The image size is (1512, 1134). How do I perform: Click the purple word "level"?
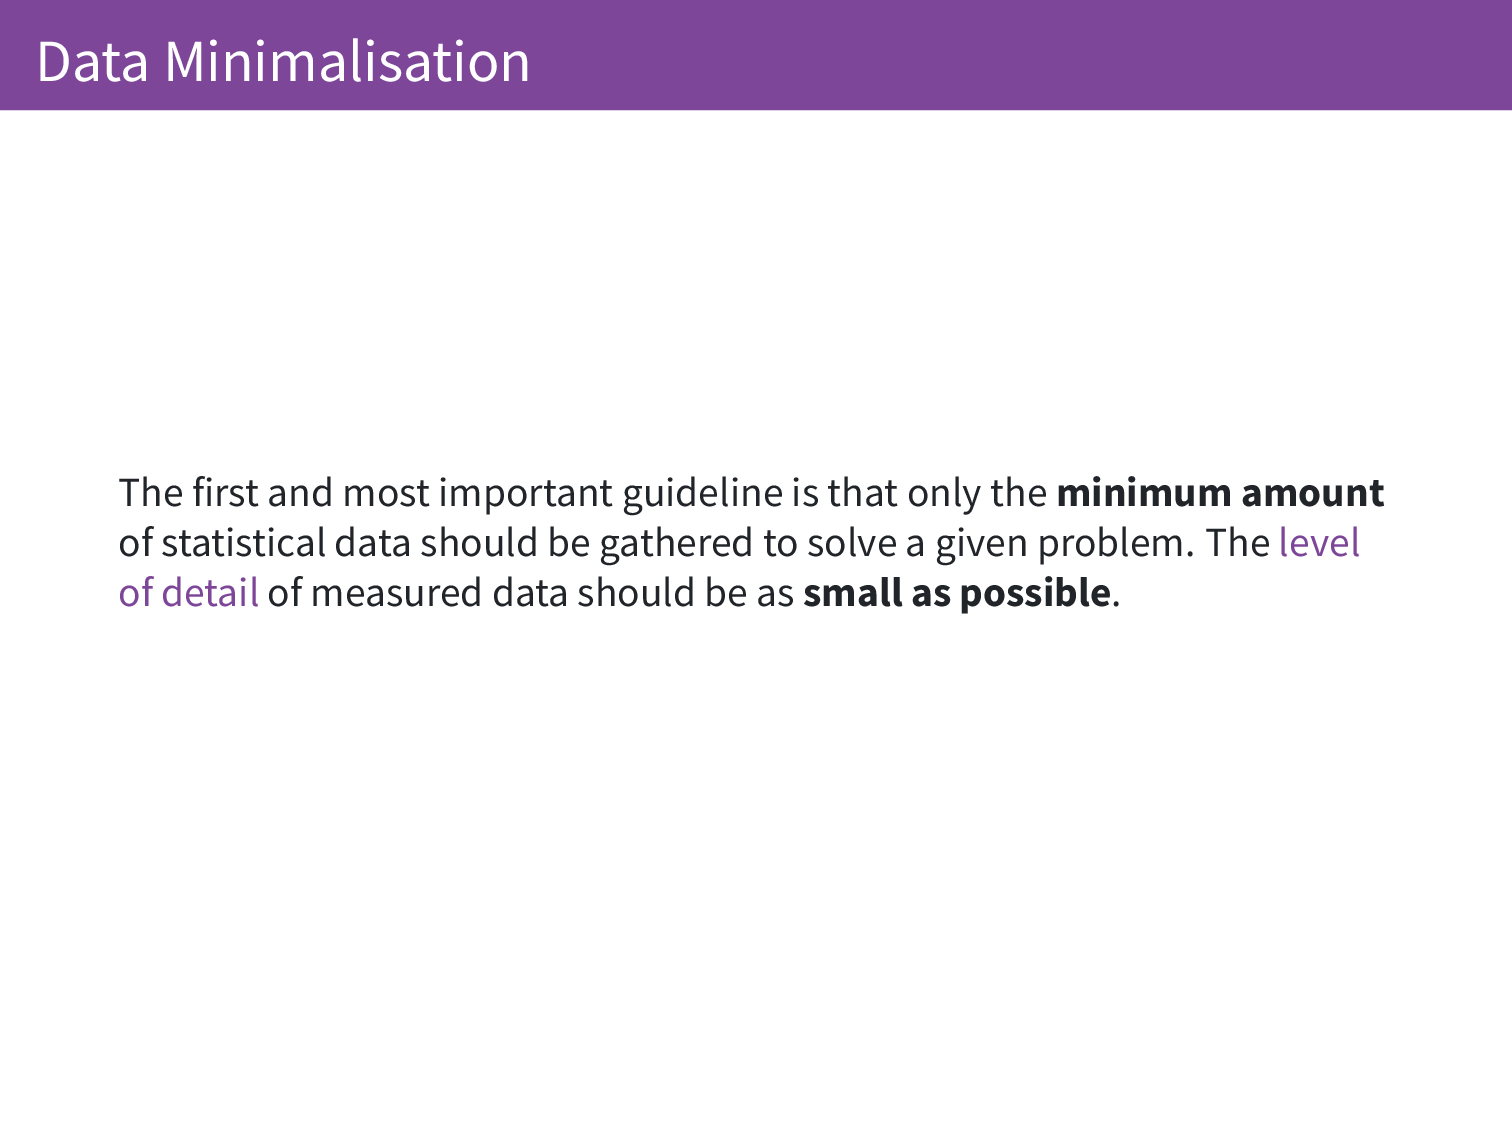[x=1319, y=543]
